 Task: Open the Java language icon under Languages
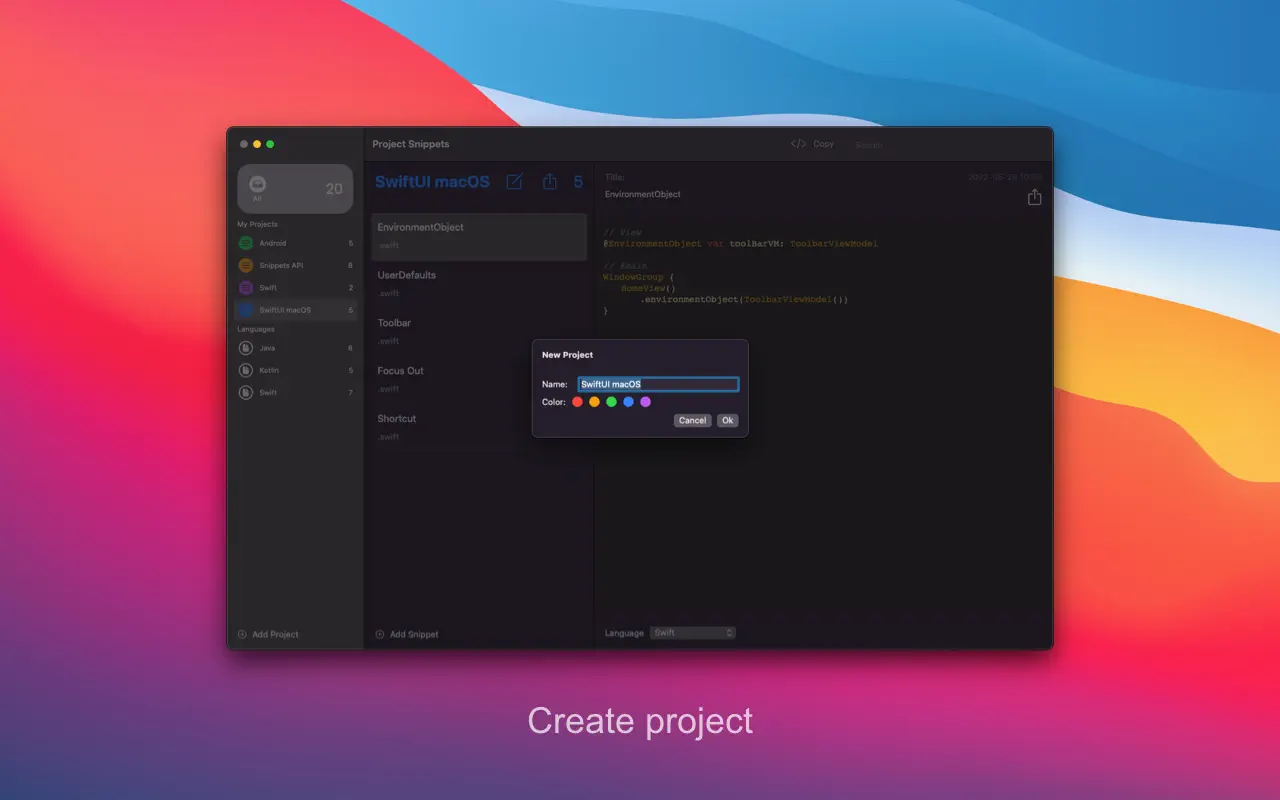coord(245,348)
